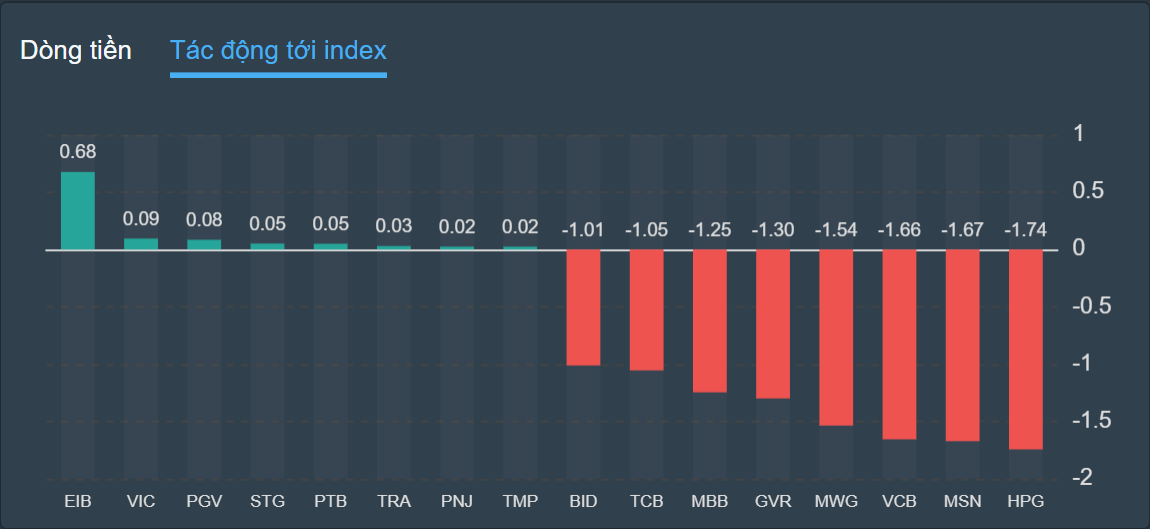This screenshot has height=529, width=1150.
Task: Click the red TCB bar
Action: [647, 309]
